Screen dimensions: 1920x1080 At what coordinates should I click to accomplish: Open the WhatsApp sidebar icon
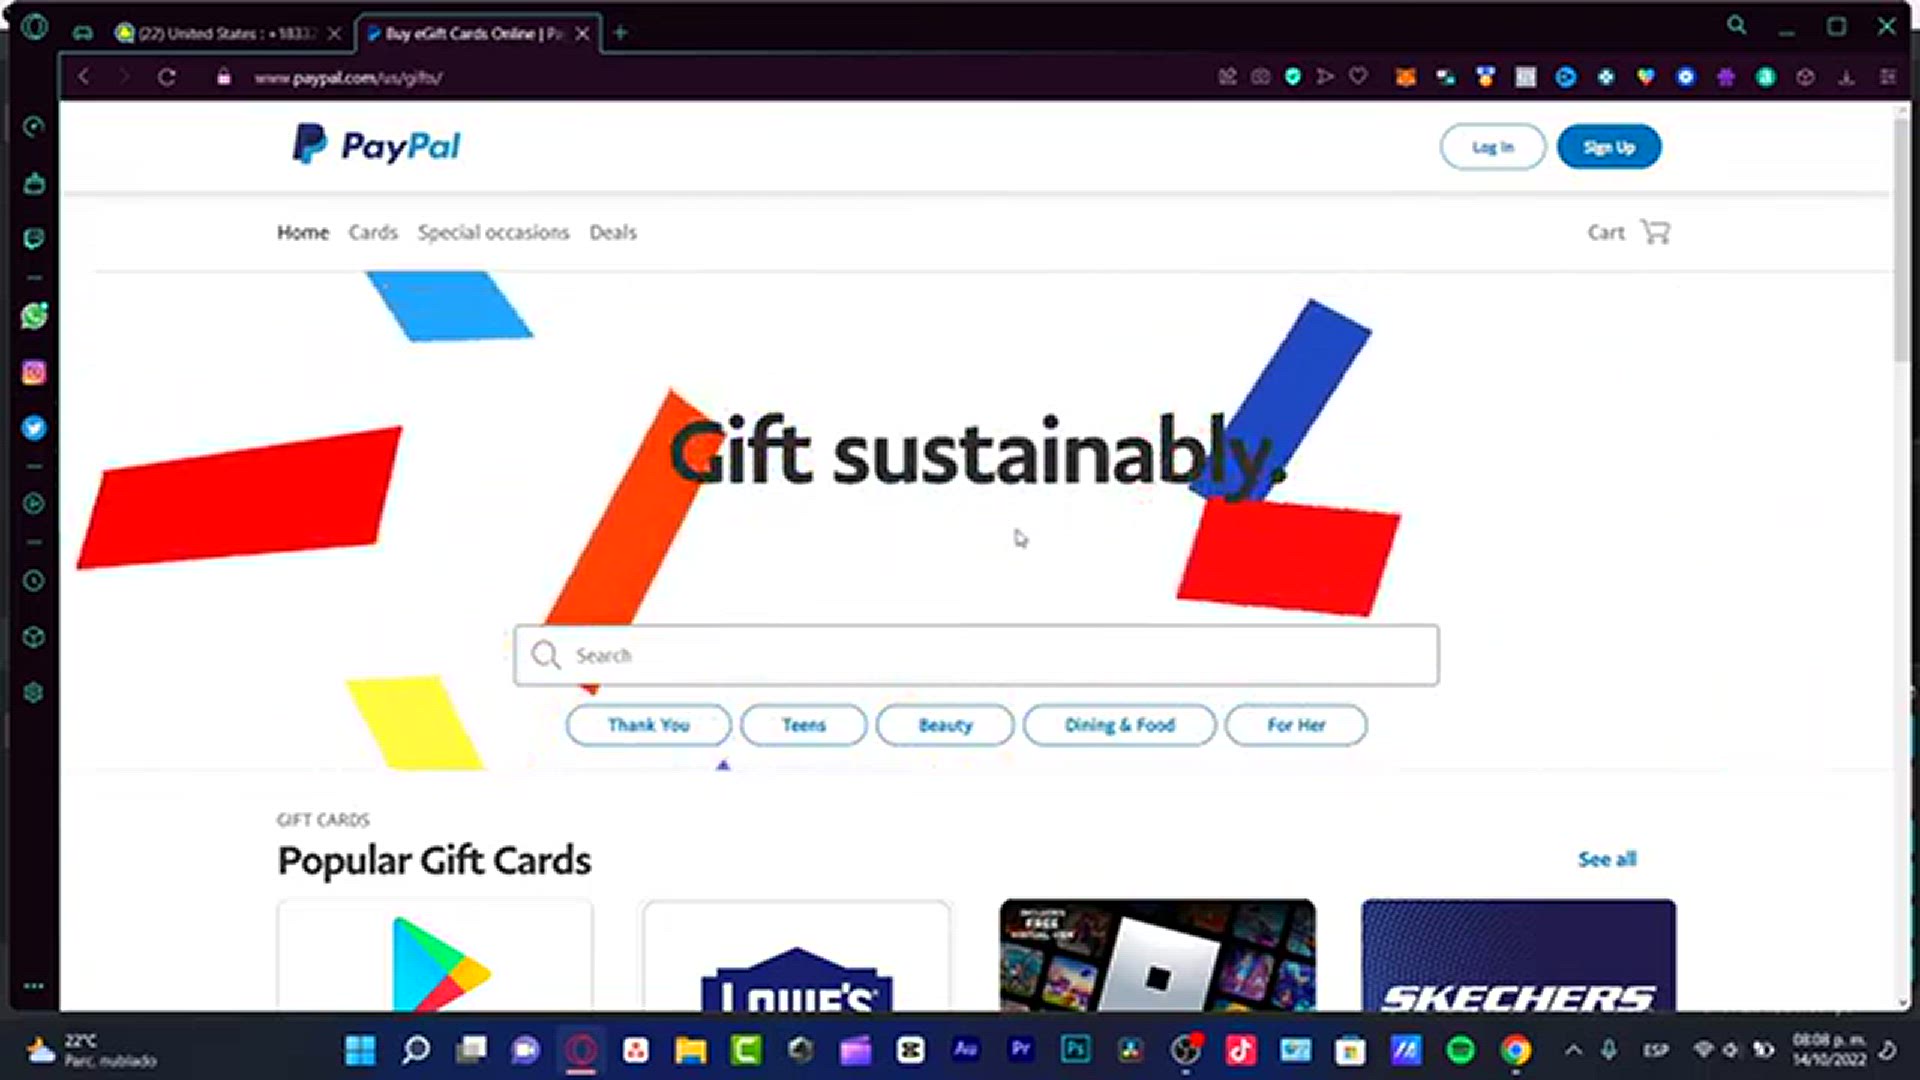(34, 316)
